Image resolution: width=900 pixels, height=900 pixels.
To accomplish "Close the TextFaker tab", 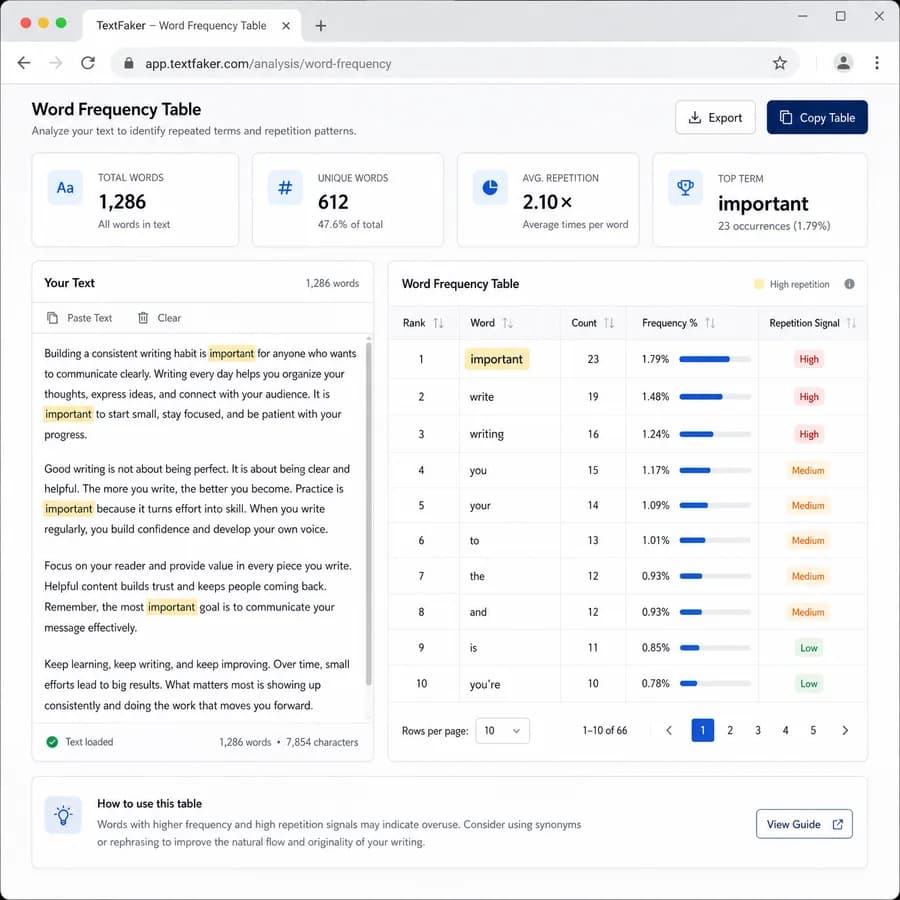I will coord(286,26).
